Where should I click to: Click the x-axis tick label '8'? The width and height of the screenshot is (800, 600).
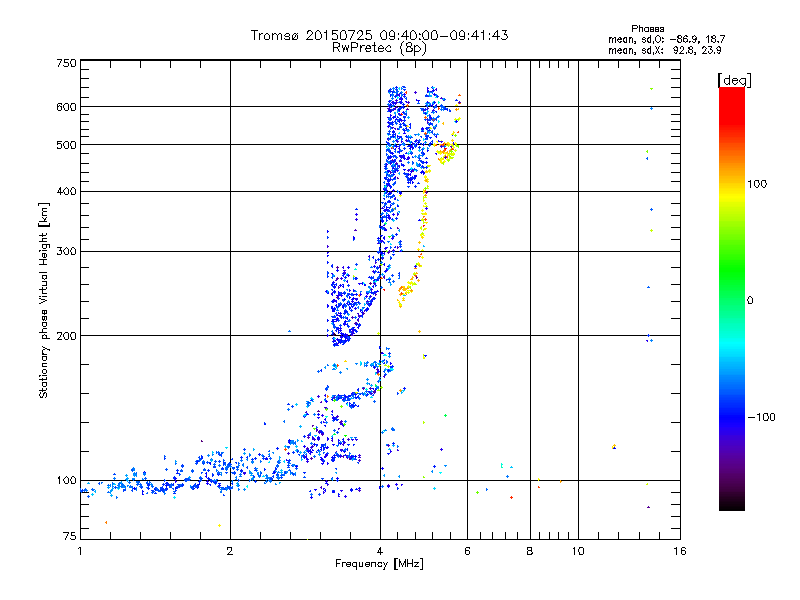click(530, 551)
